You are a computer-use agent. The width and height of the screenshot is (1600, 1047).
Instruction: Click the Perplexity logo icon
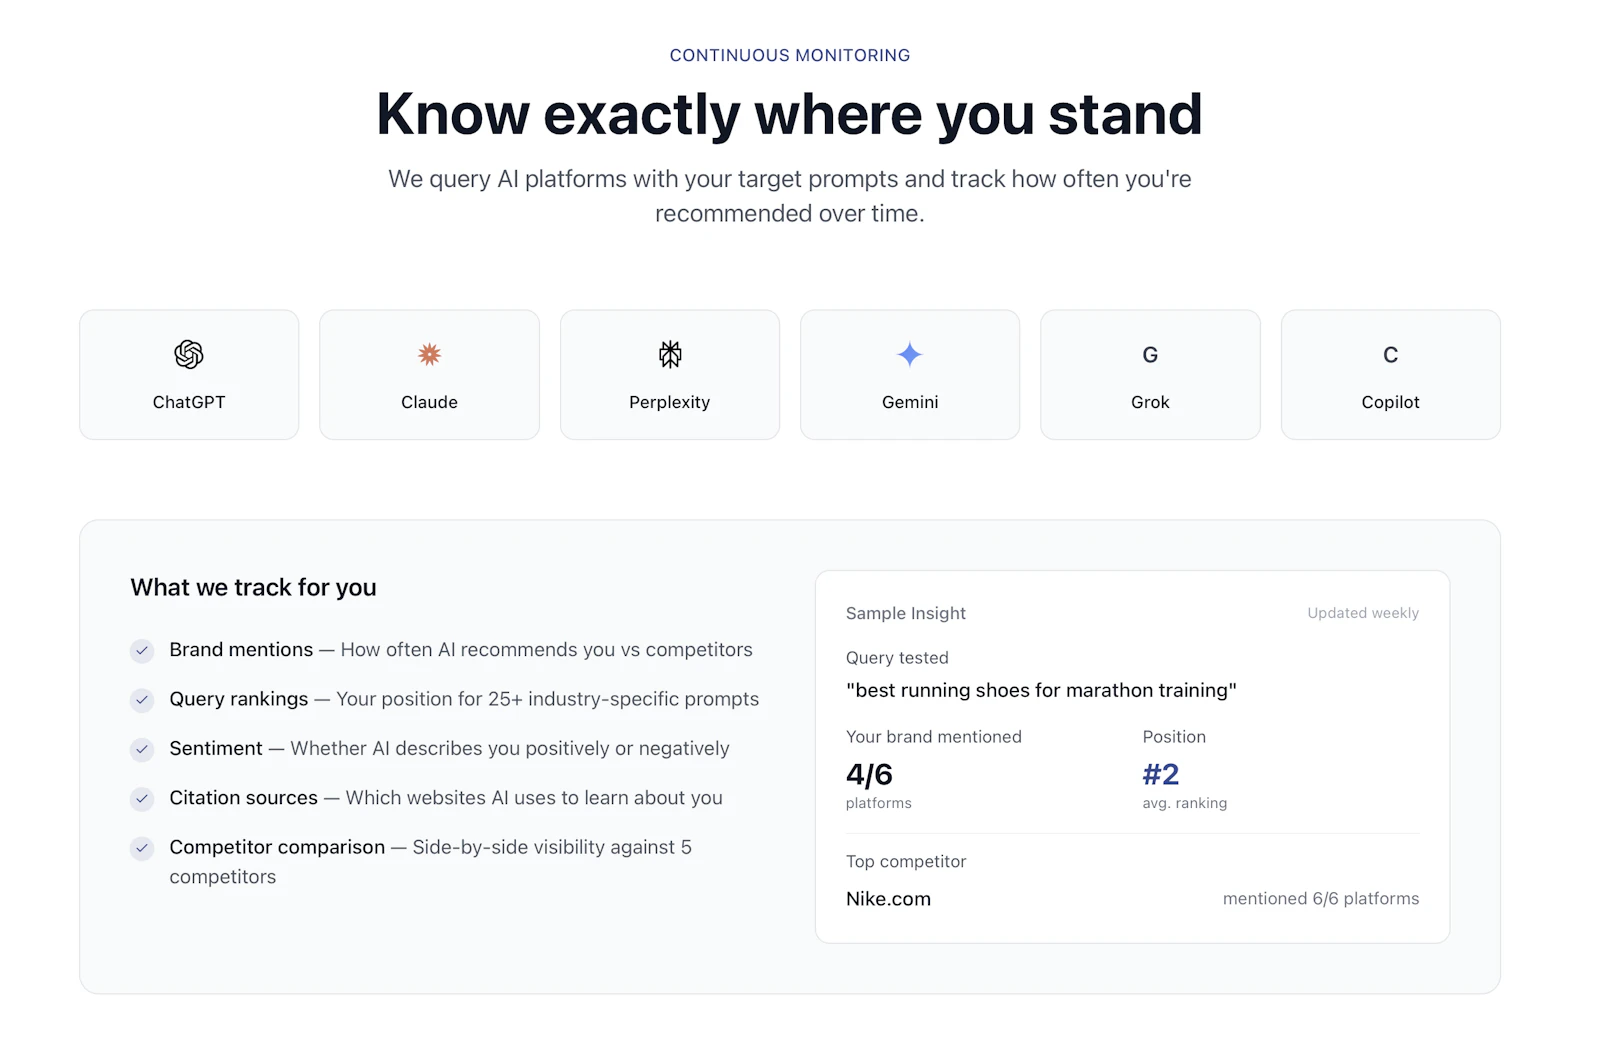669,354
